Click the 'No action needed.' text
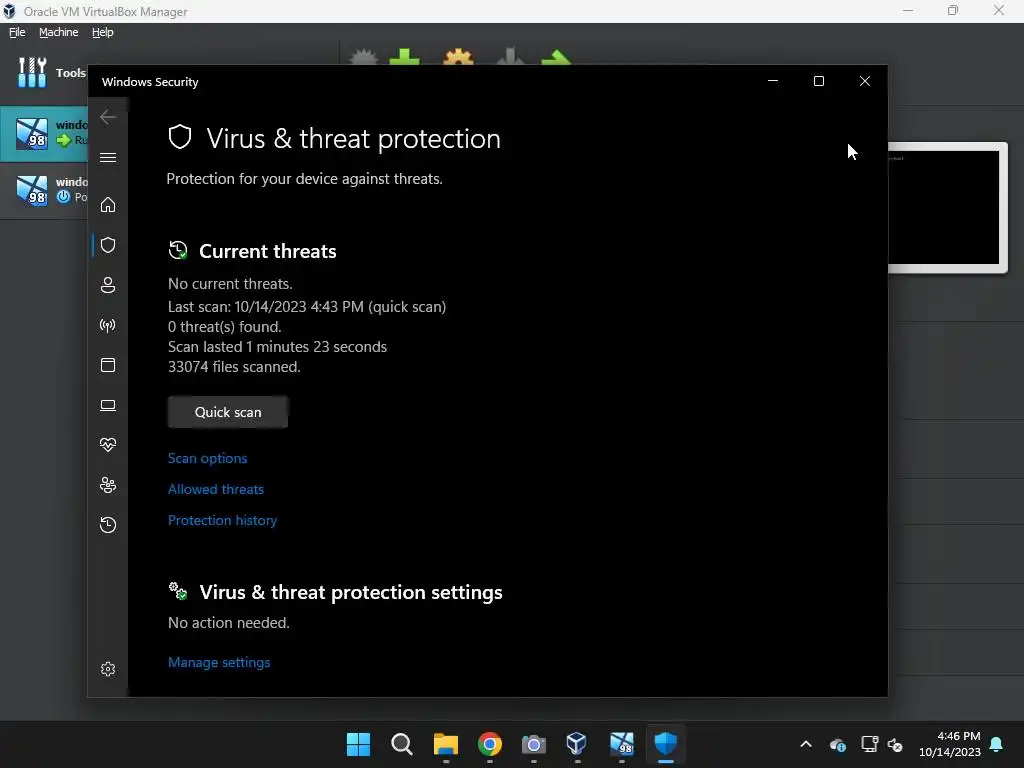 (x=229, y=623)
